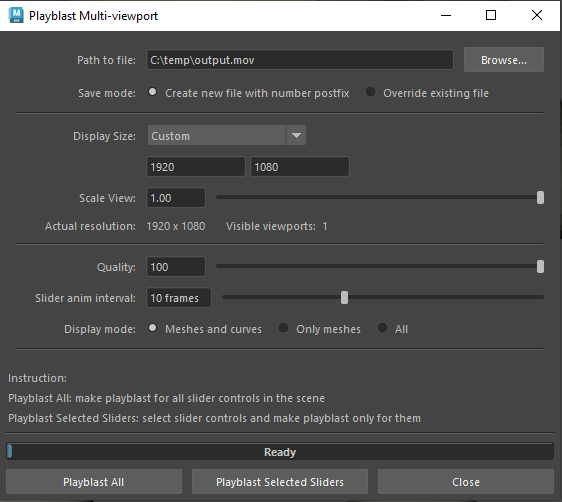
Task: Click the Browse... button
Action: [504, 60]
